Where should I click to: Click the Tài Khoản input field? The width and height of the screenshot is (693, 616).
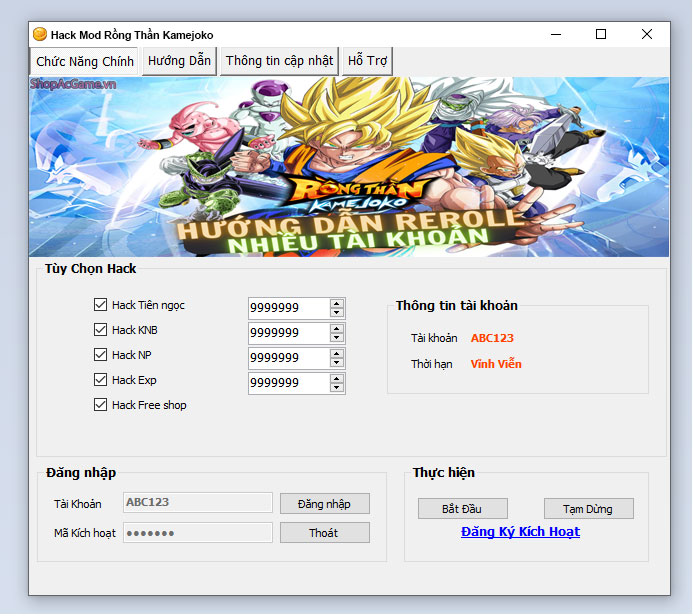click(x=198, y=502)
